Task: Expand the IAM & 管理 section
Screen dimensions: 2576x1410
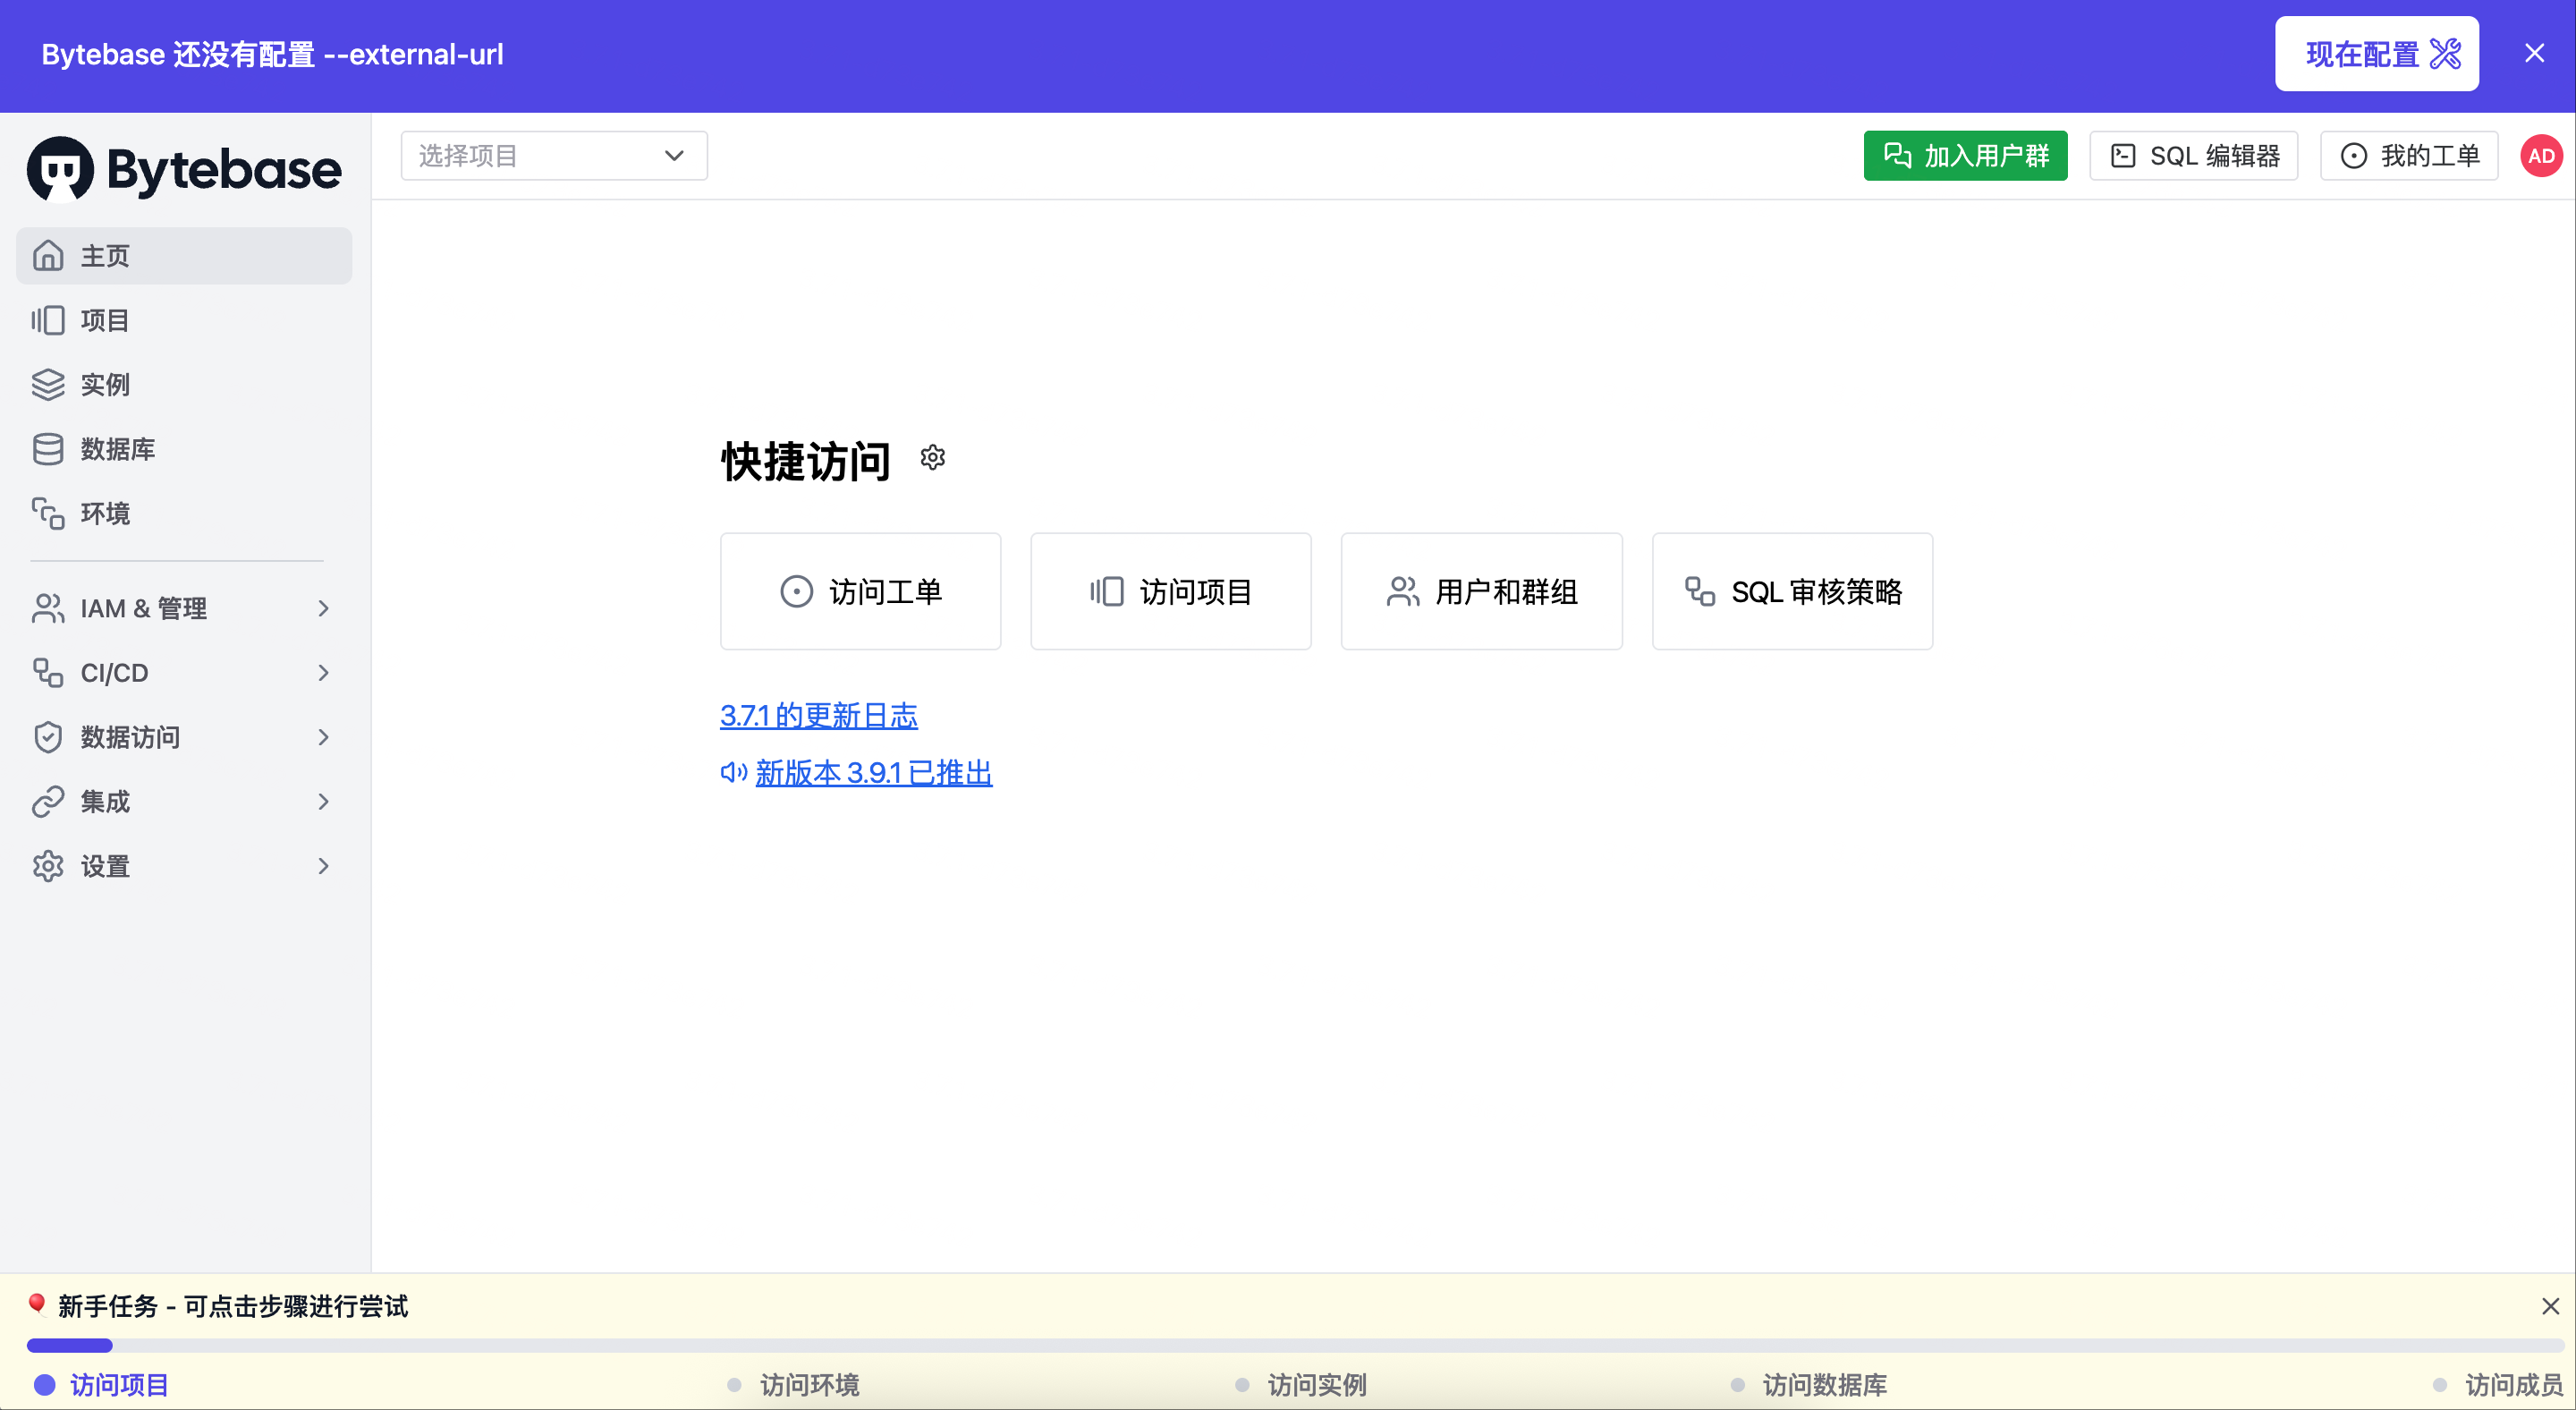Action: [x=184, y=608]
